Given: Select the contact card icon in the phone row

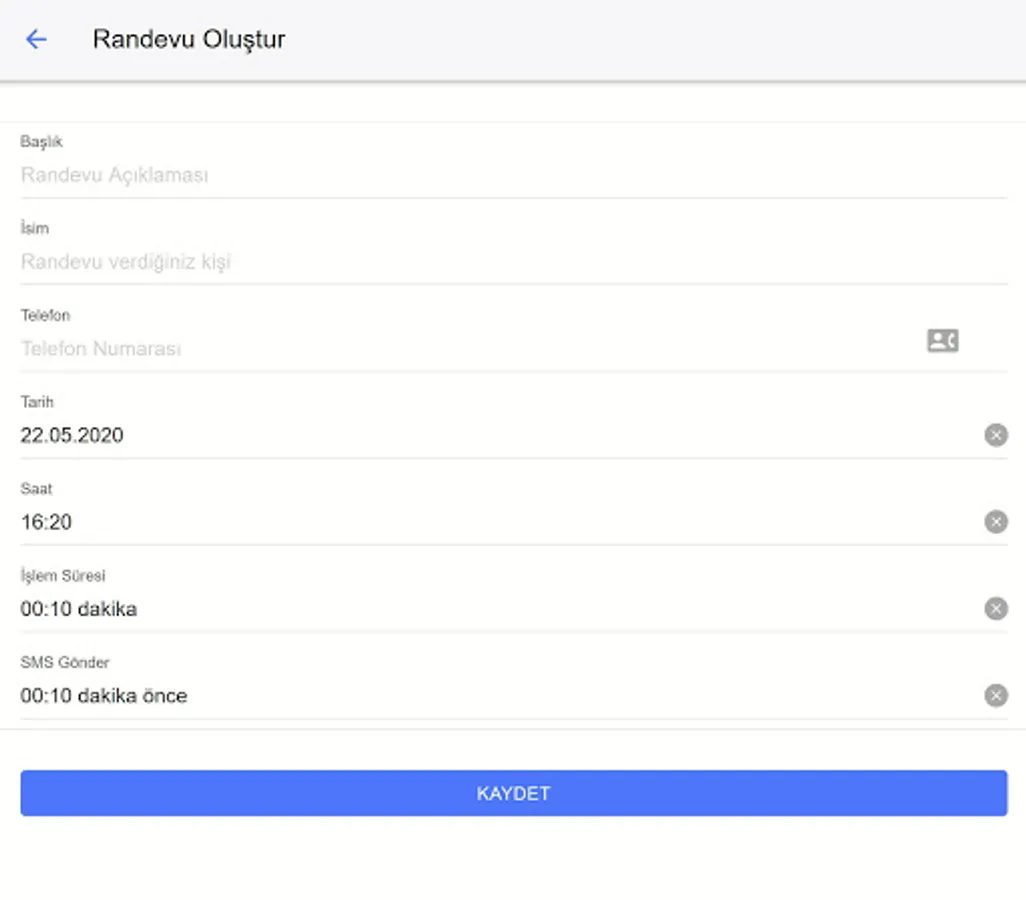Looking at the screenshot, I should [941, 340].
